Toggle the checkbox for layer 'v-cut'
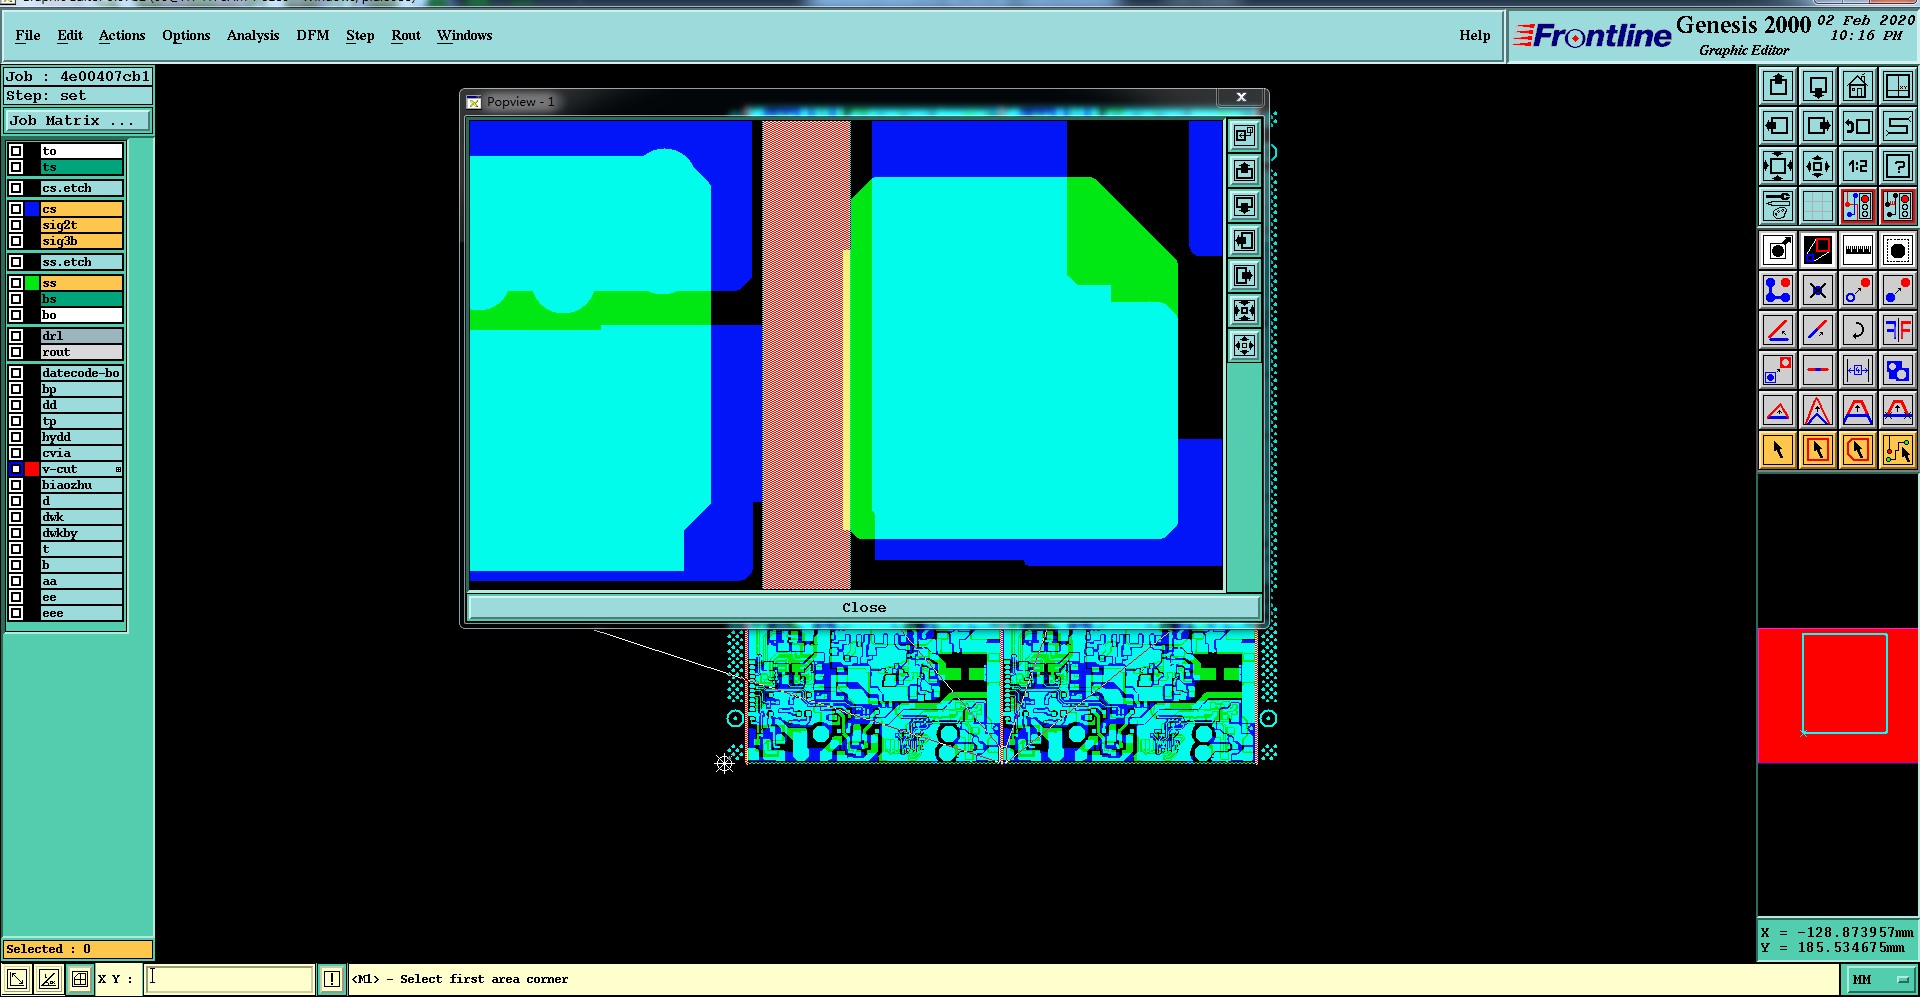Viewport: 1920px width, 997px height. pyautogui.click(x=16, y=469)
